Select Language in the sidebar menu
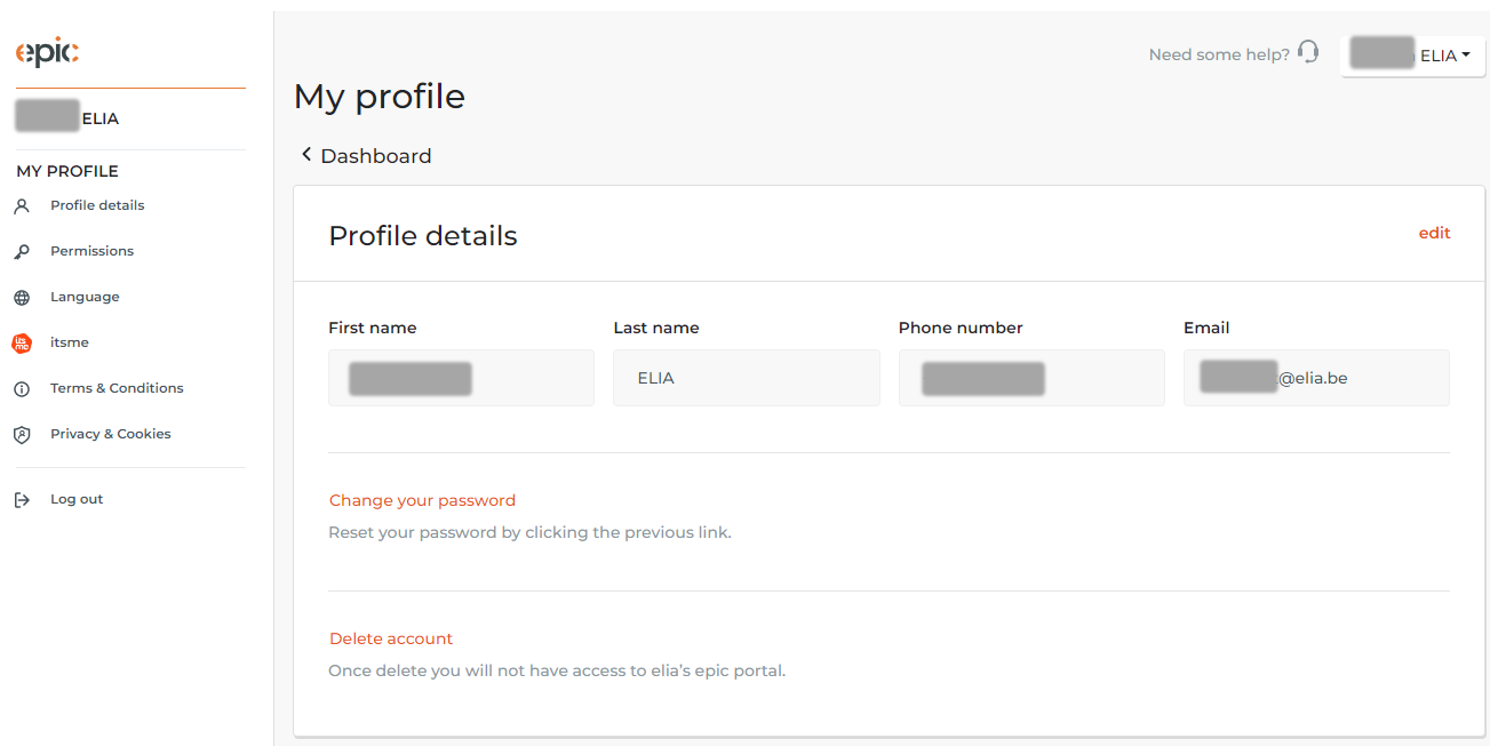 (x=85, y=297)
